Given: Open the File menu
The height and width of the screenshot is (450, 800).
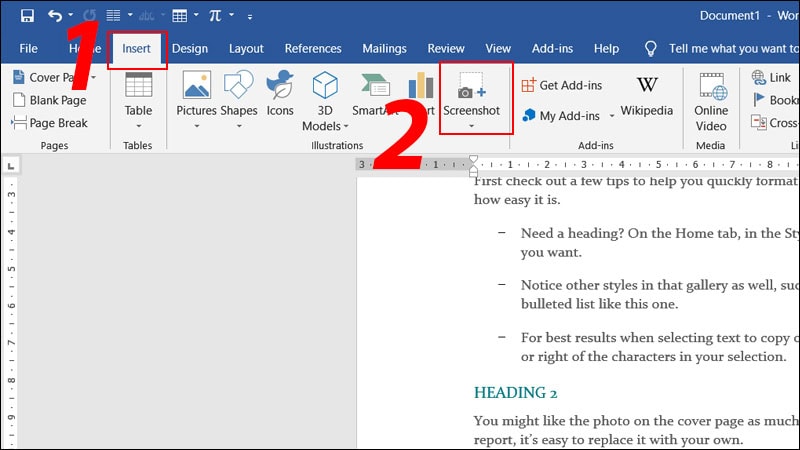Looking at the screenshot, I should [29, 48].
